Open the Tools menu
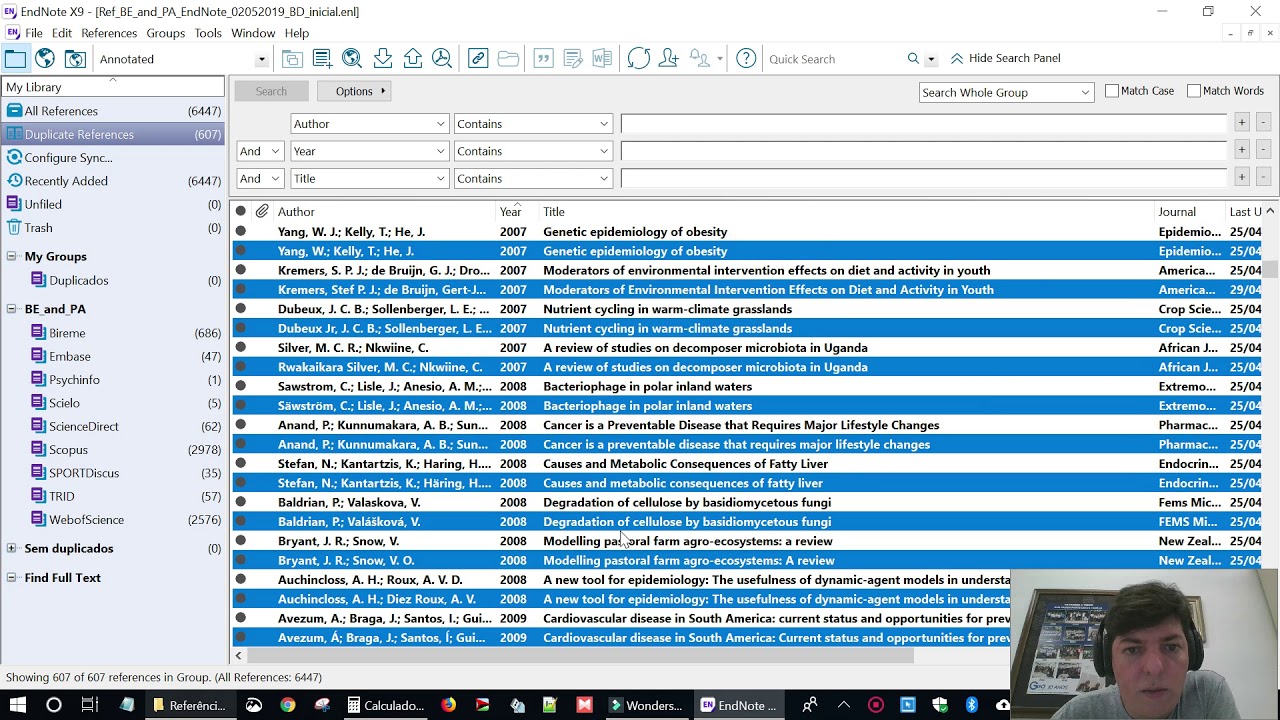This screenshot has height=720, width=1280. coord(208,33)
